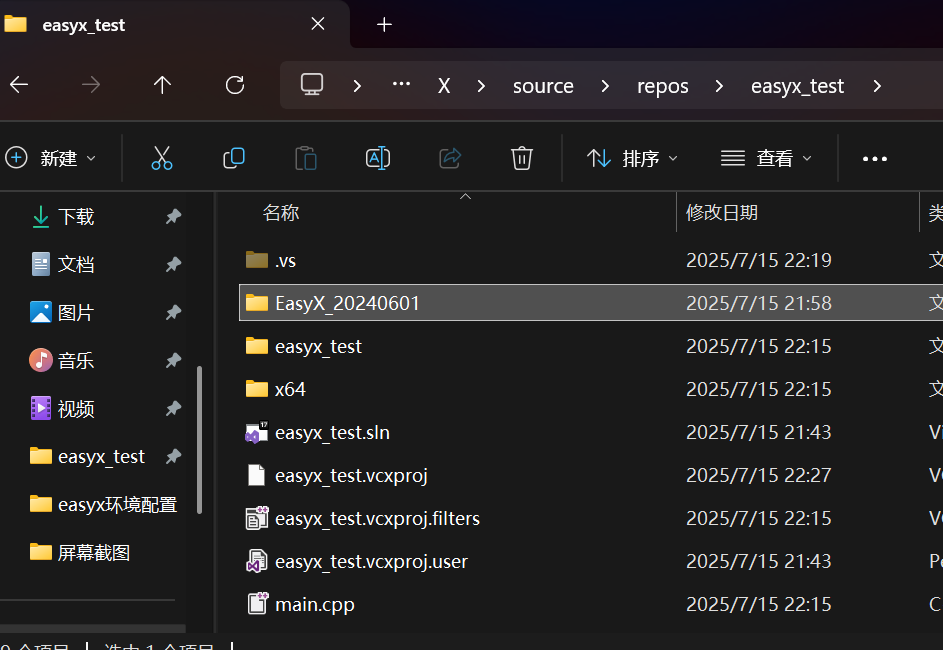This screenshot has height=650, width=943.
Task: Expand chevron after source breadcrumb
Action: point(605,86)
